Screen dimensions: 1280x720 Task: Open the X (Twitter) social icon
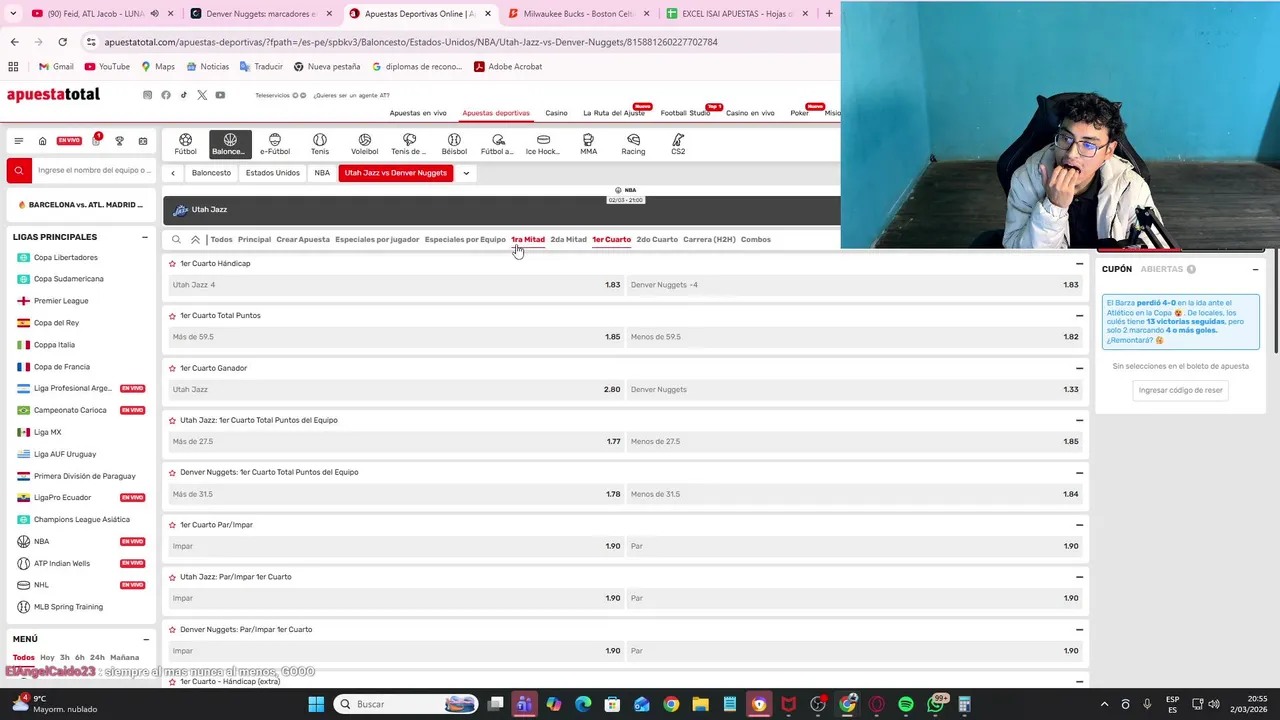point(202,95)
